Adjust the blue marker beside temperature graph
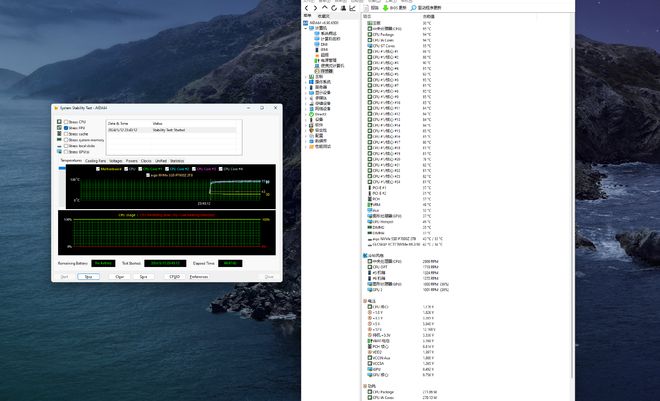Viewport: 660px width, 401px height. pyautogui.click(x=62, y=168)
